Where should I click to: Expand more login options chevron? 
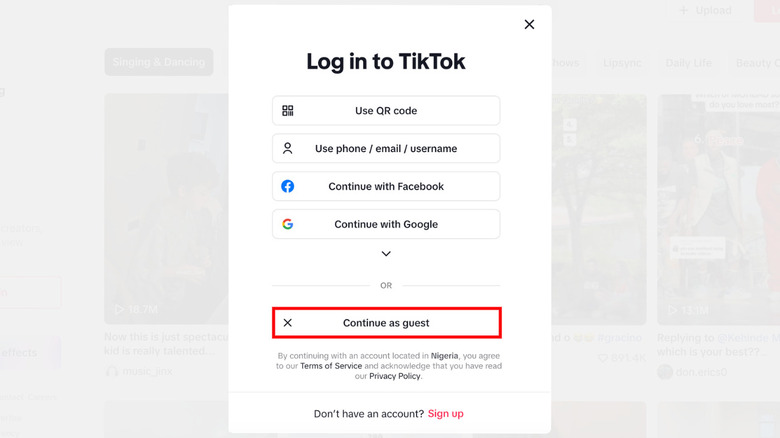tap(386, 254)
